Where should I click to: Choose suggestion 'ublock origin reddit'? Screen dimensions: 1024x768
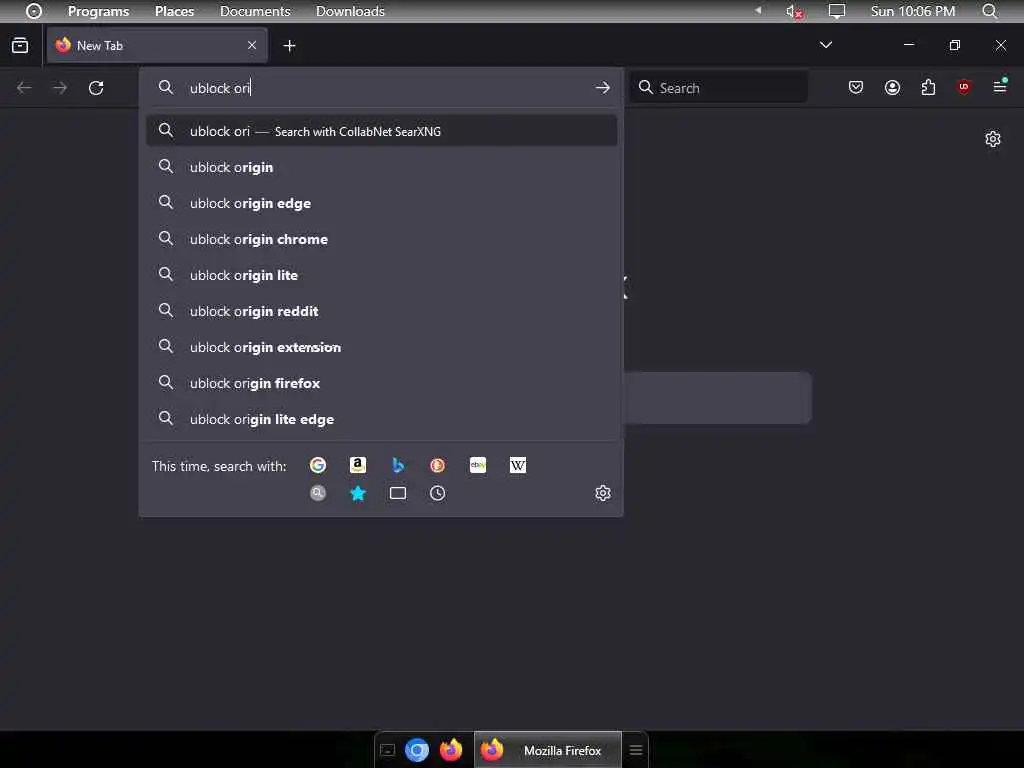381,311
